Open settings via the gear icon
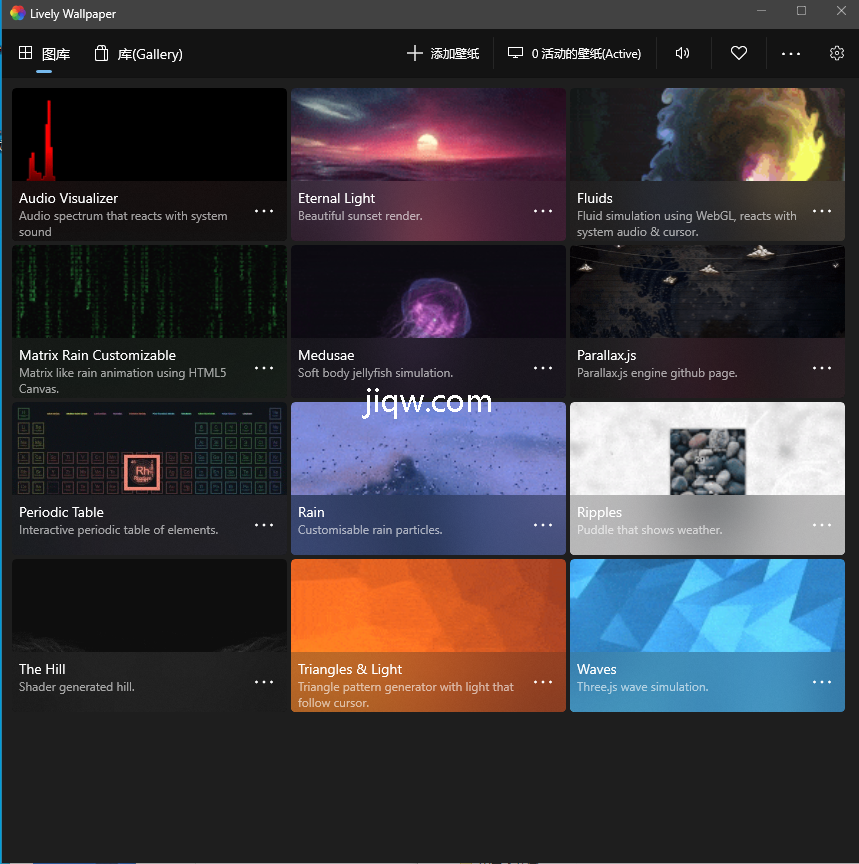 [836, 53]
